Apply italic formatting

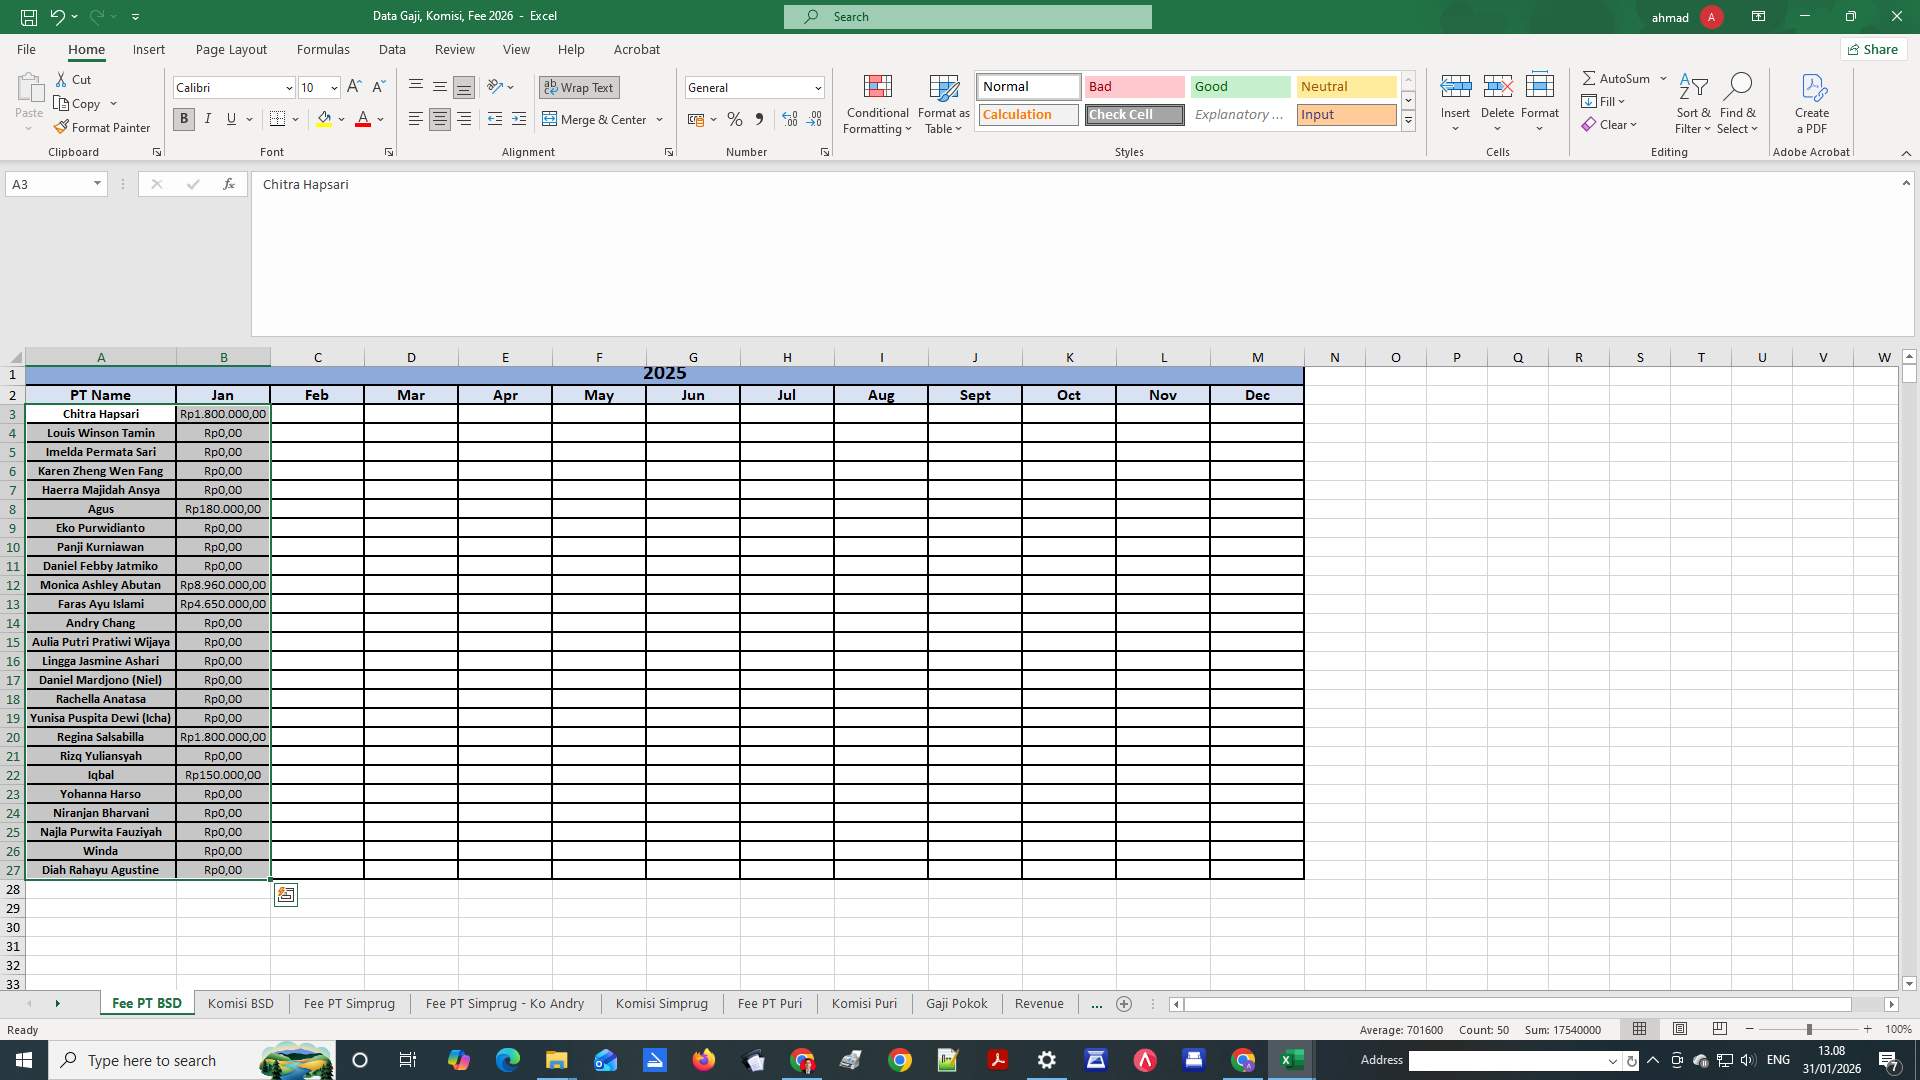click(x=207, y=119)
